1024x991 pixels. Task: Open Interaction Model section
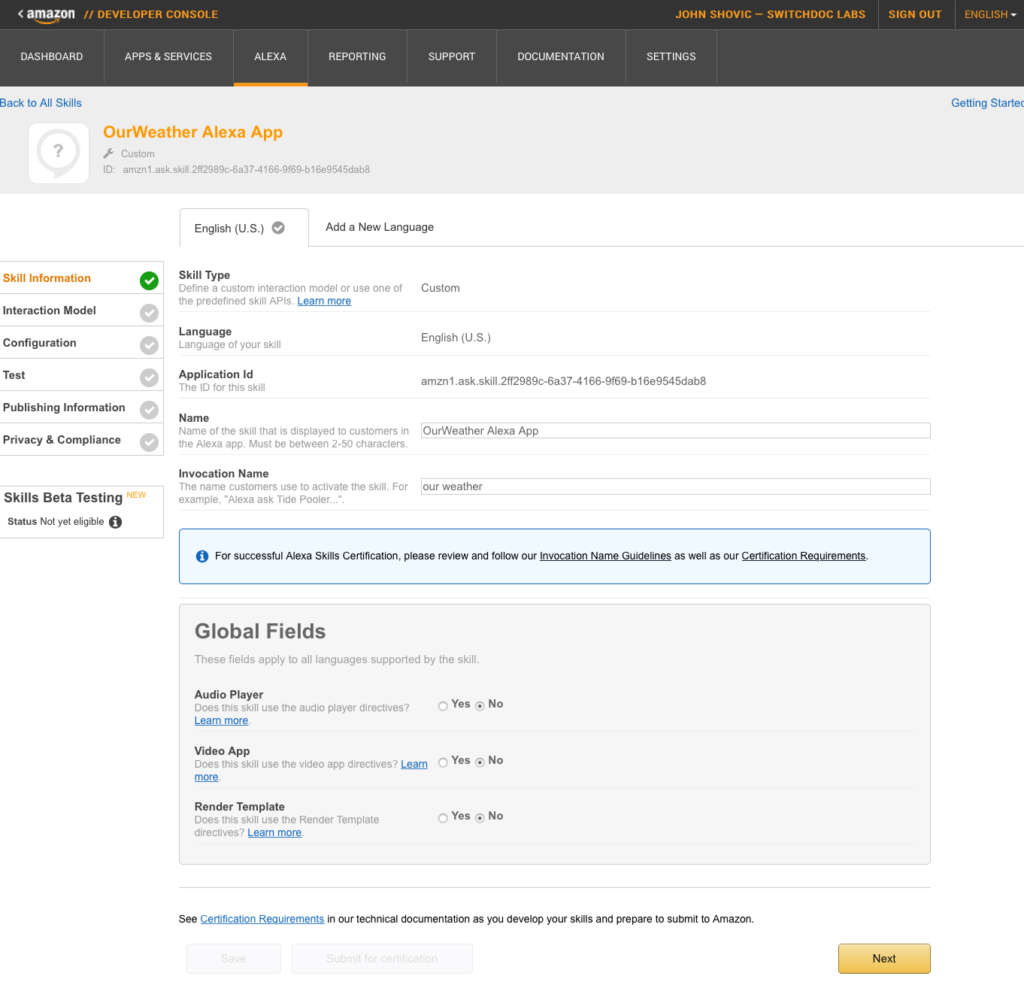tap(82, 311)
